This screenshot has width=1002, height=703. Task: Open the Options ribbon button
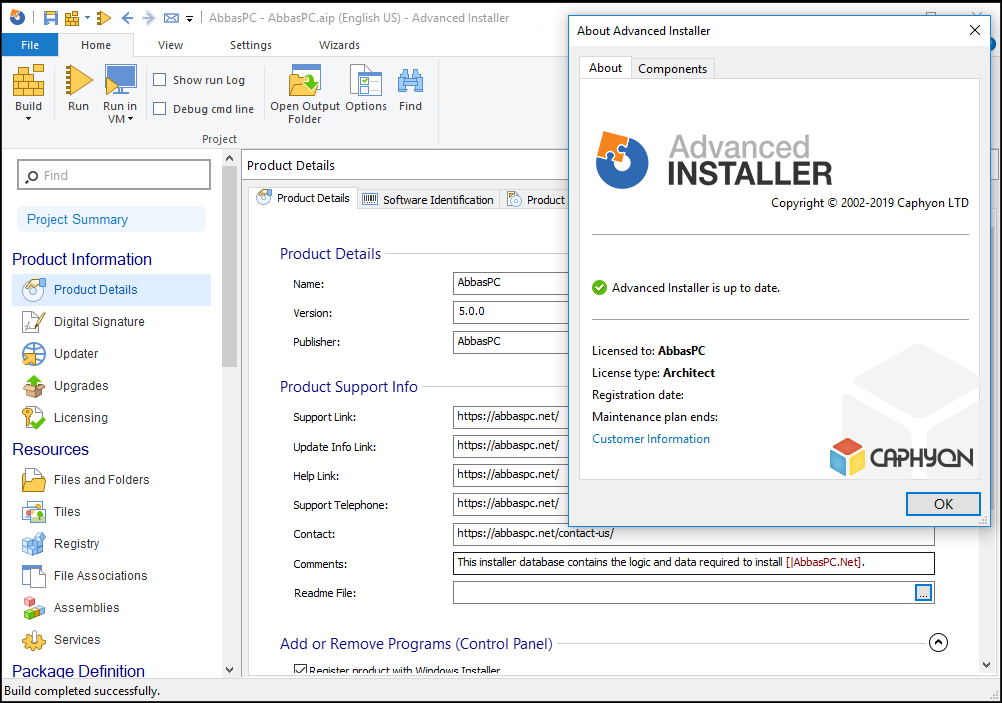tap(366, 89)
